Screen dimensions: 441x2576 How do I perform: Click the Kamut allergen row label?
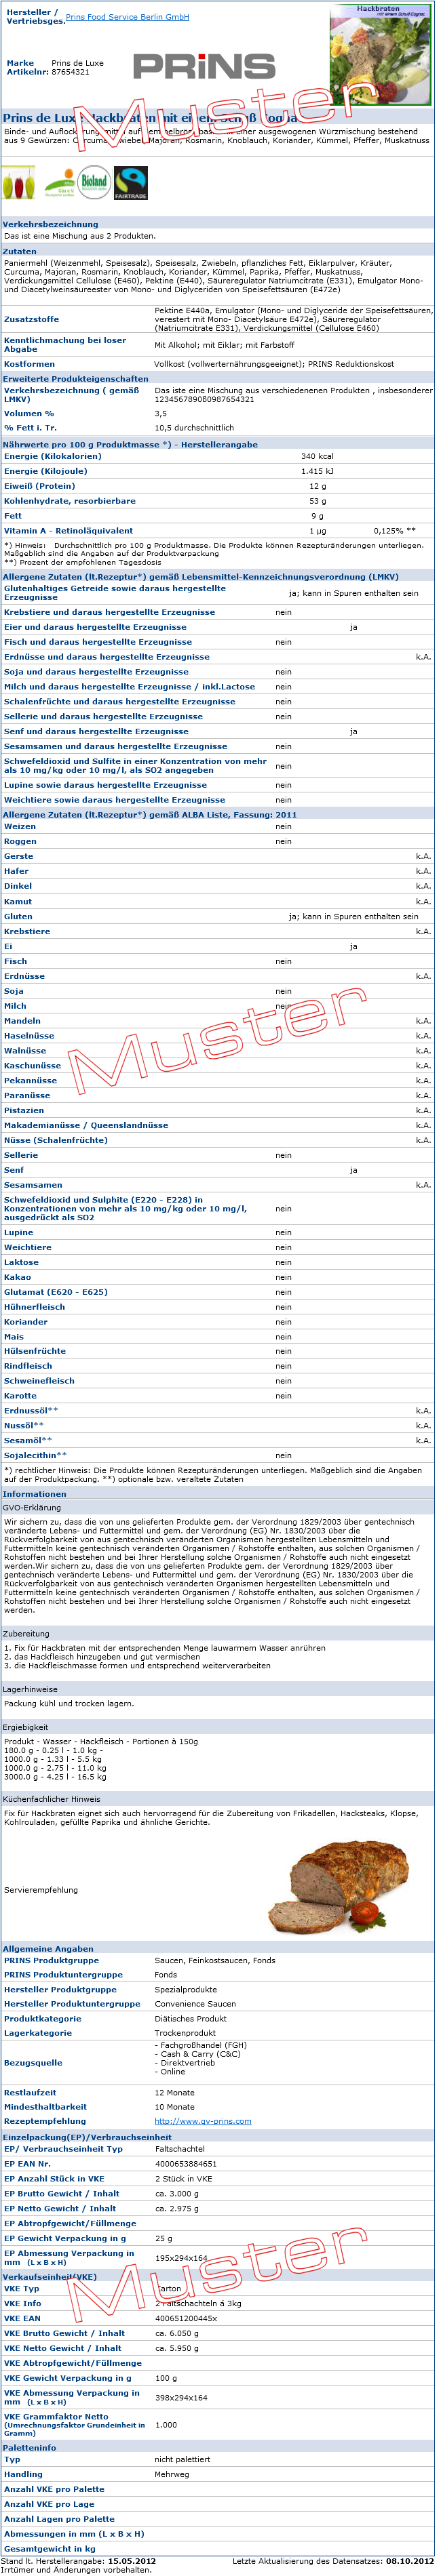click(x=19, y=902)
